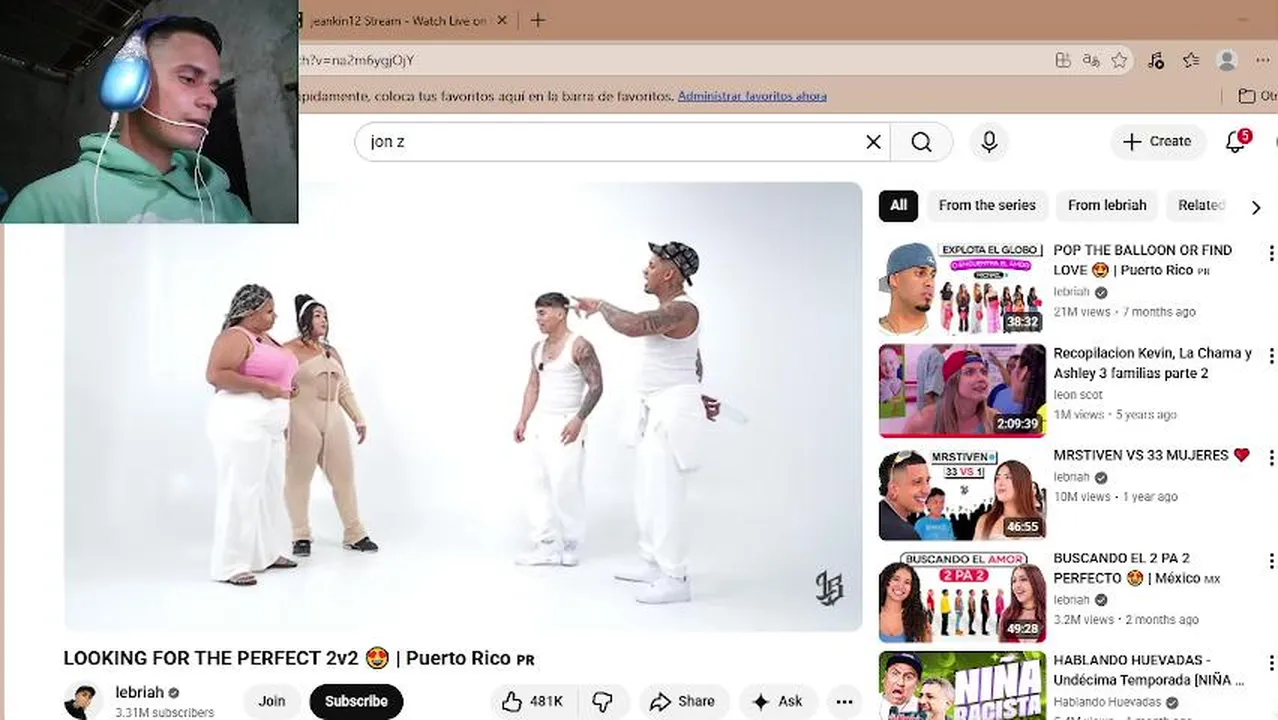Open Recopilacion Kevin, La Chama title
Screen dimensions: 1278x720
coord(1152,363)
